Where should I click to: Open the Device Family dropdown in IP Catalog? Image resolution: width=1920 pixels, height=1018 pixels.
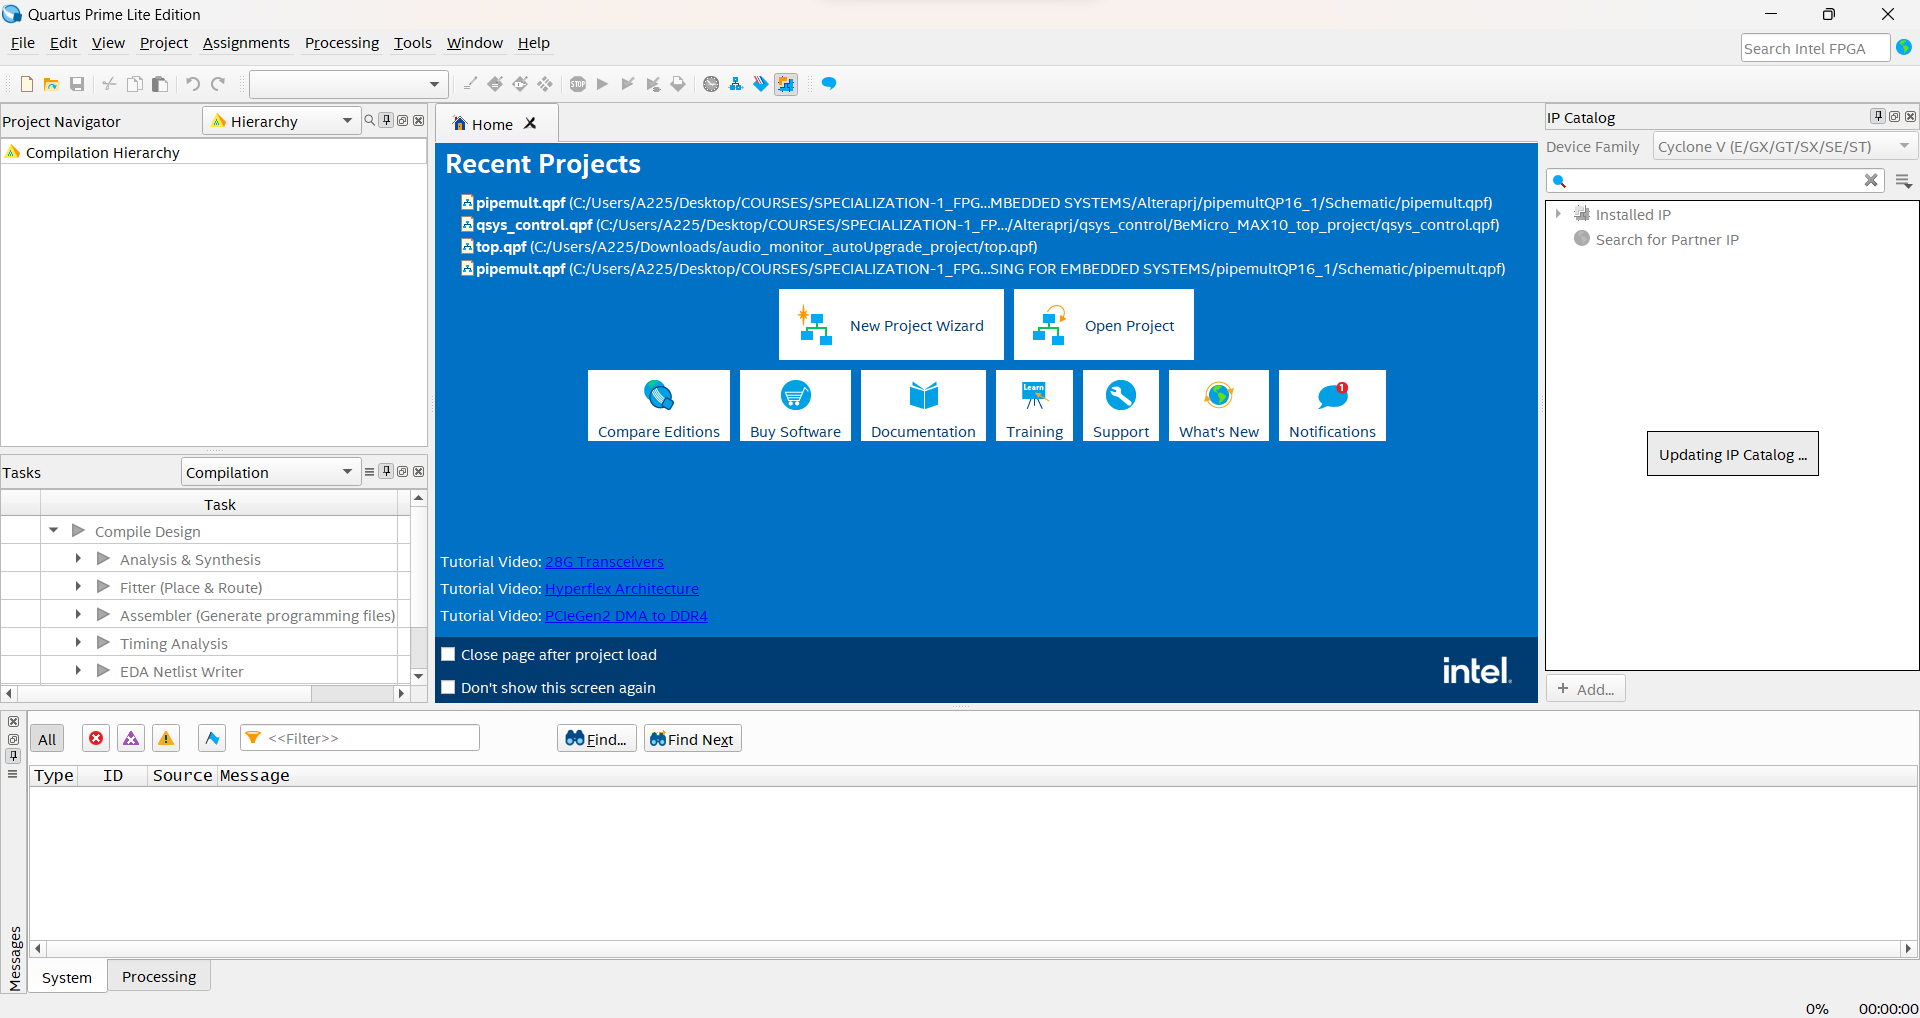point(1903,146)
